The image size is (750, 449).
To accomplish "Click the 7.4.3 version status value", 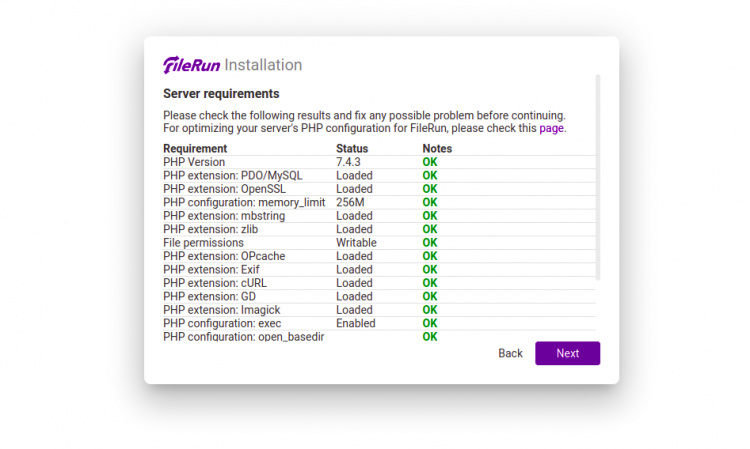I will point(347,162).
